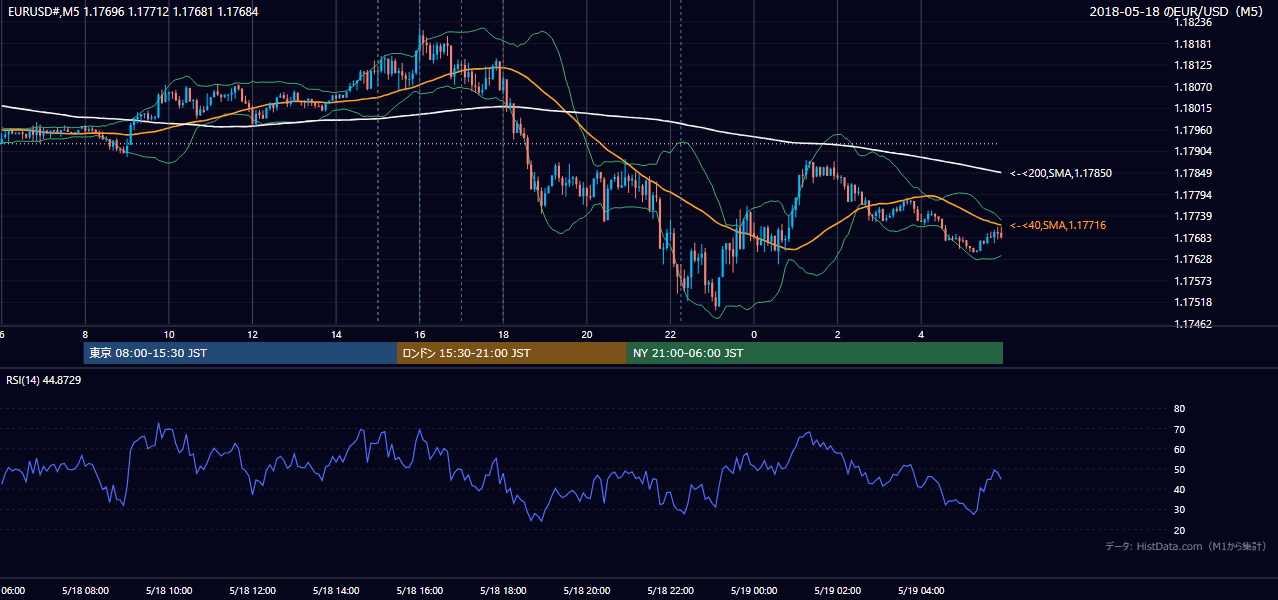Viewport: 1278px width, 600px height.
Task: Click hour marker 10 under price chart
Action: [169, 334]
